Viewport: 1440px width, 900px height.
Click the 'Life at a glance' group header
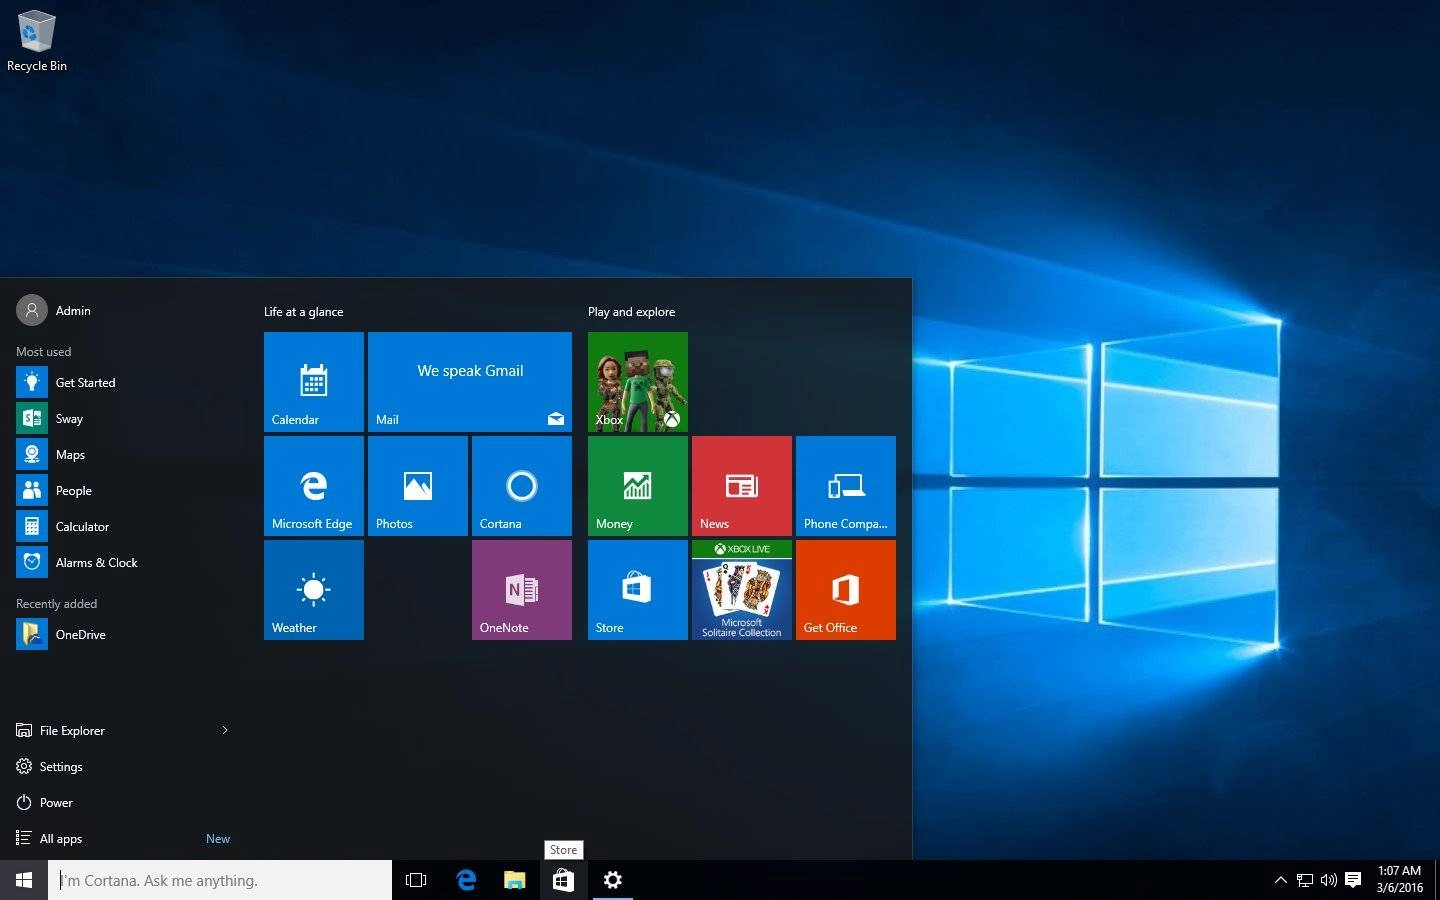(x=303, y=312)
